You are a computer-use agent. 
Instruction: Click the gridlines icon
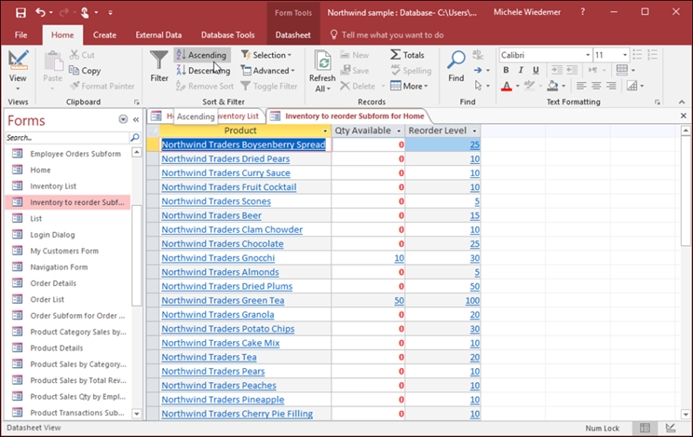point(622,70)
